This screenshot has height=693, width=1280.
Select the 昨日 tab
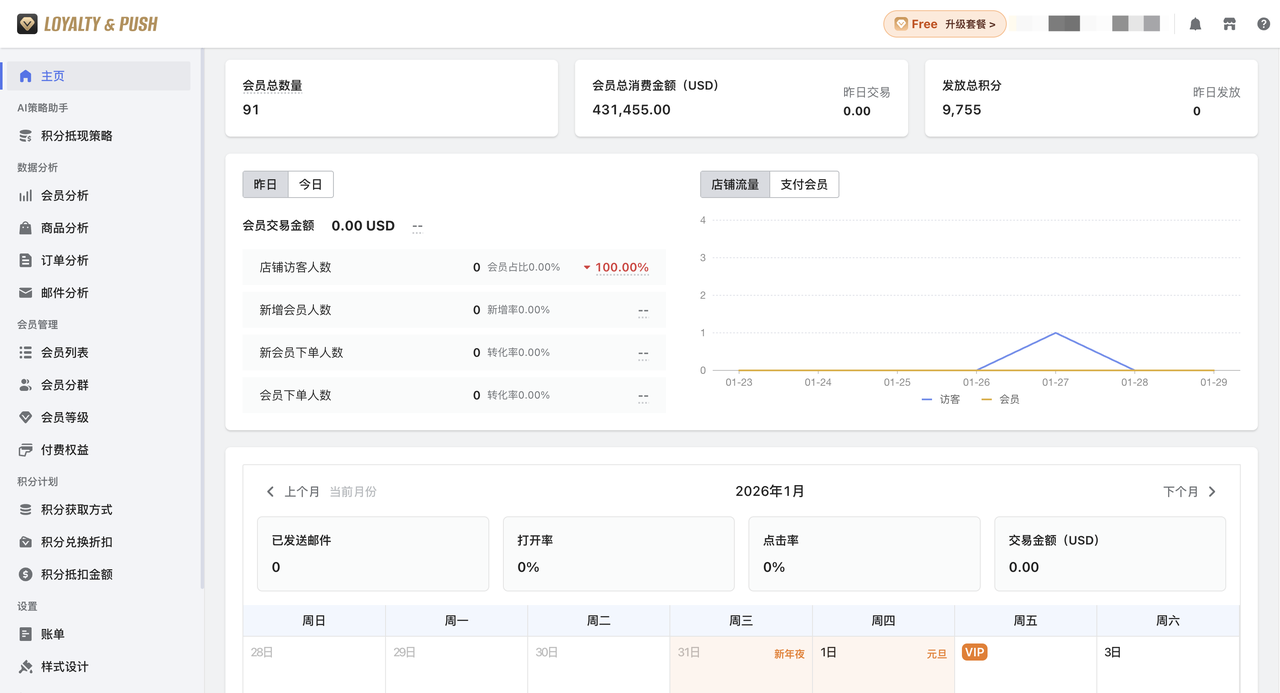coord(264,184)
